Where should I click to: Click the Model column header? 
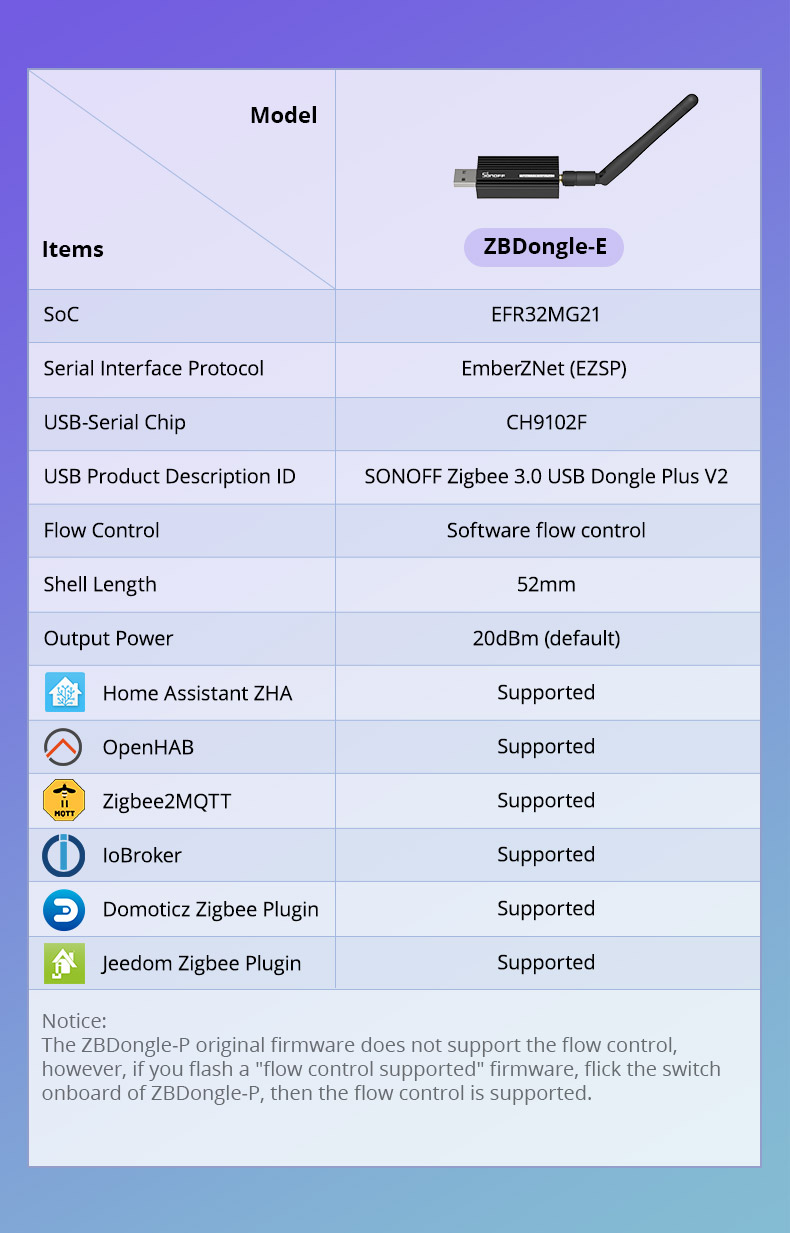click(283, 115)
